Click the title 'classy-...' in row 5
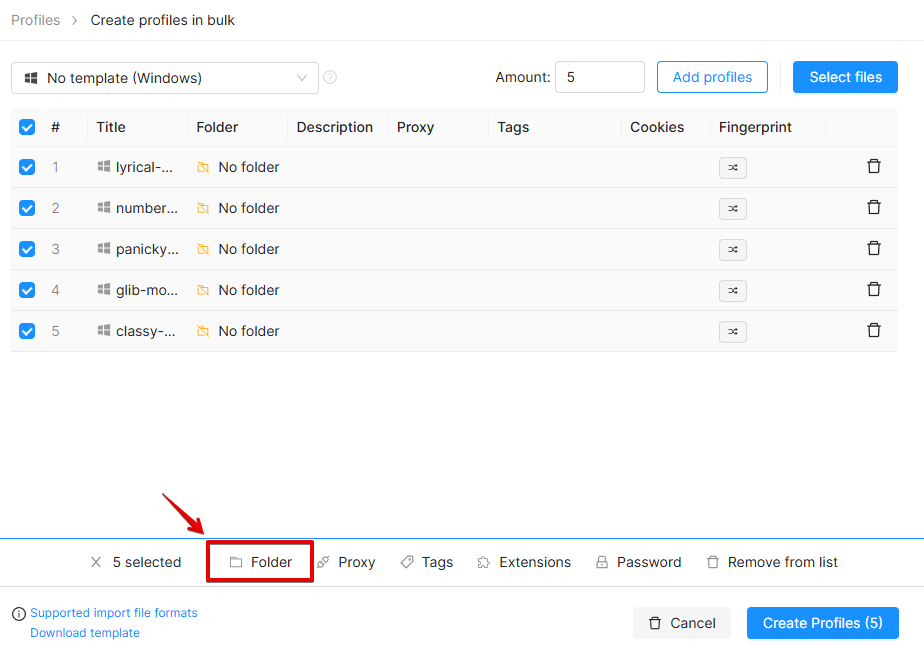 pyautogui.click(x=146, y=331)
